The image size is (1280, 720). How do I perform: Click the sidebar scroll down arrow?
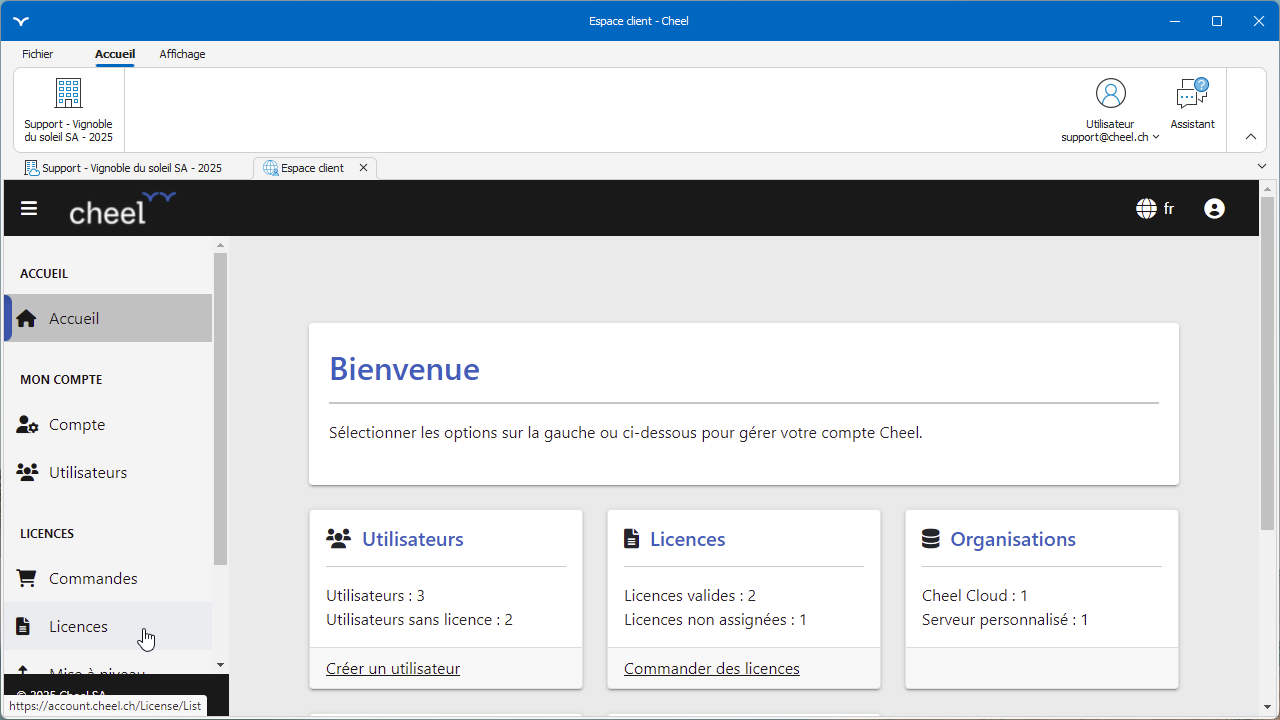point(220,665)
